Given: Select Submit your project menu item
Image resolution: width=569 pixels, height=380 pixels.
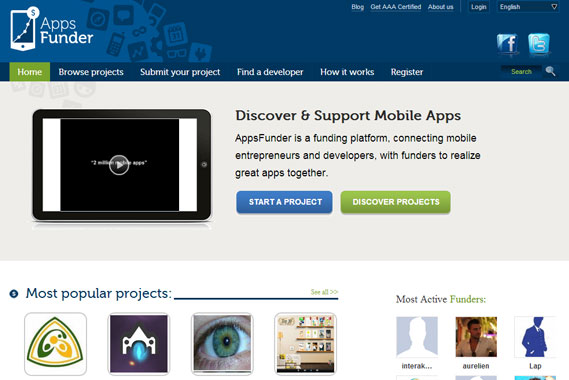Looking at the screenshot, I should click(x=180, y=72).
